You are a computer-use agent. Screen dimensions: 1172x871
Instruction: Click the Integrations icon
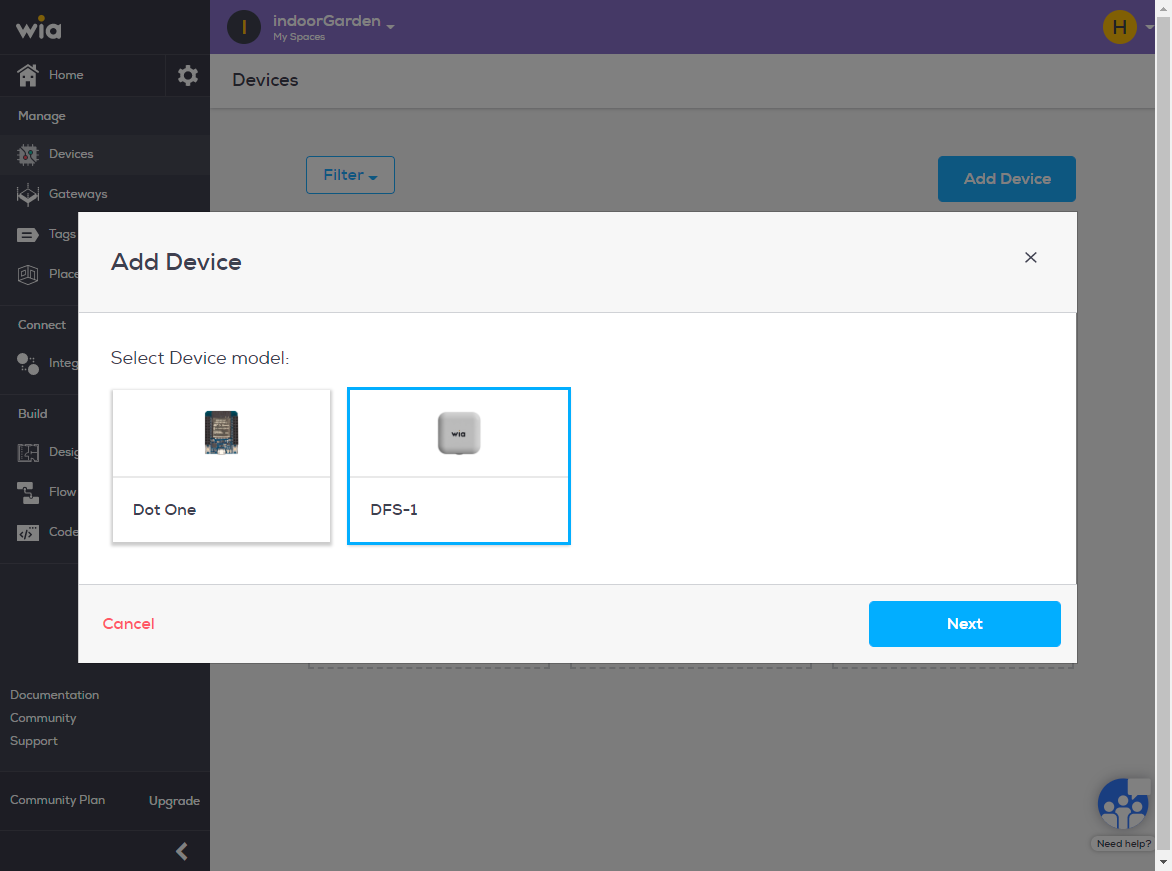click(x=28, y=363)
